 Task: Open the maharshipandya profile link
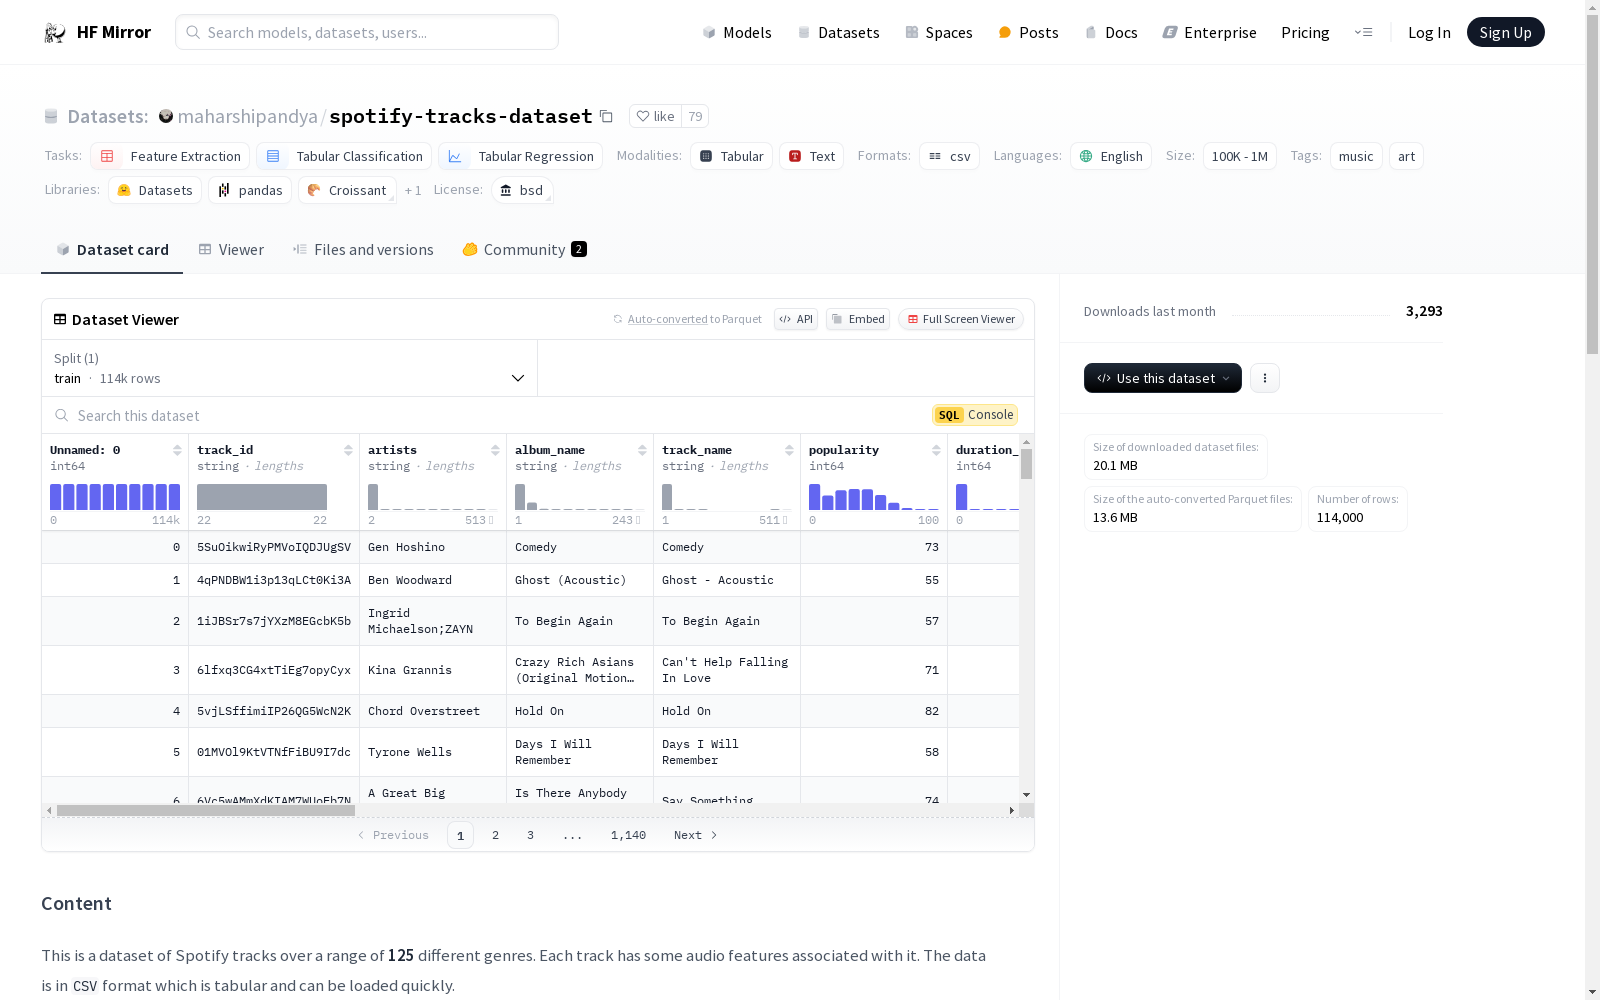tap(247, 116)
